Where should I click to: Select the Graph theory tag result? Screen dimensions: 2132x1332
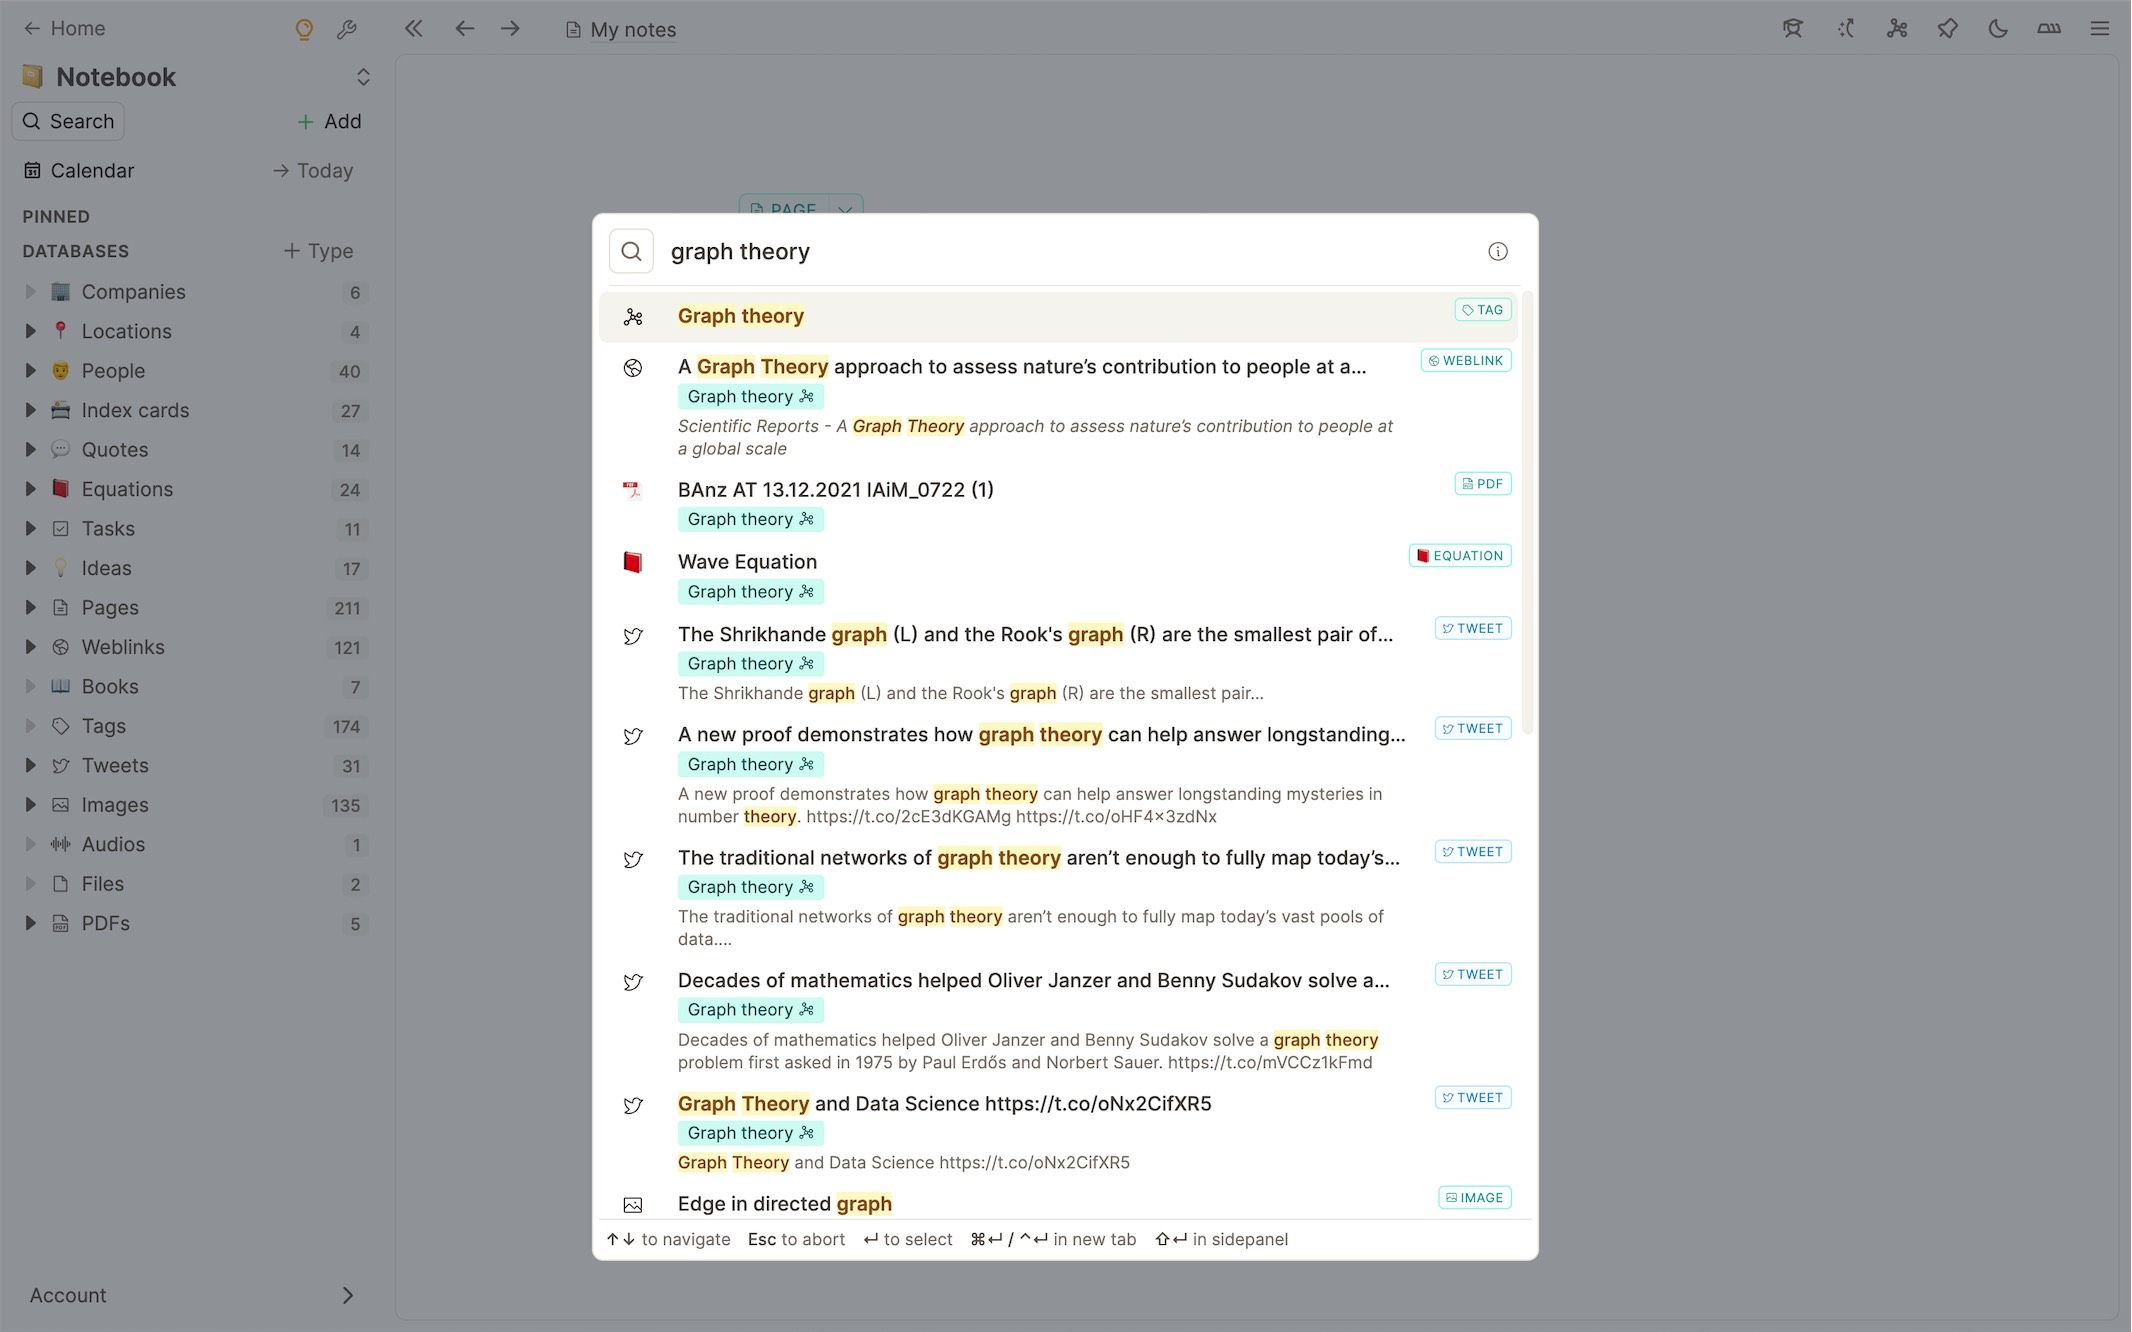(741, 316)
